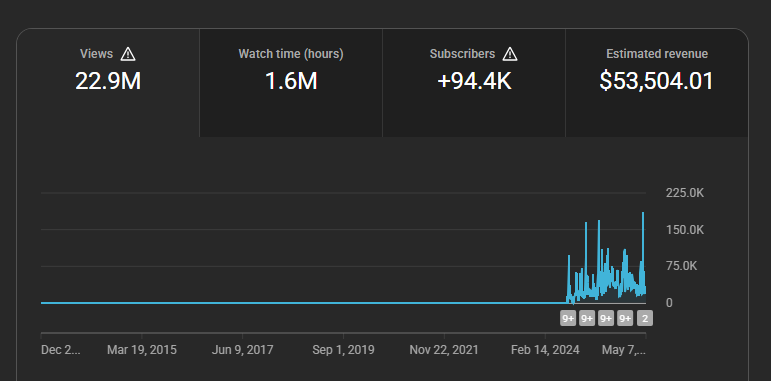The width and height of the screenshot is (771, 381).
Task: Open the second 9+ video marker badge
Action: click(587, 319)
